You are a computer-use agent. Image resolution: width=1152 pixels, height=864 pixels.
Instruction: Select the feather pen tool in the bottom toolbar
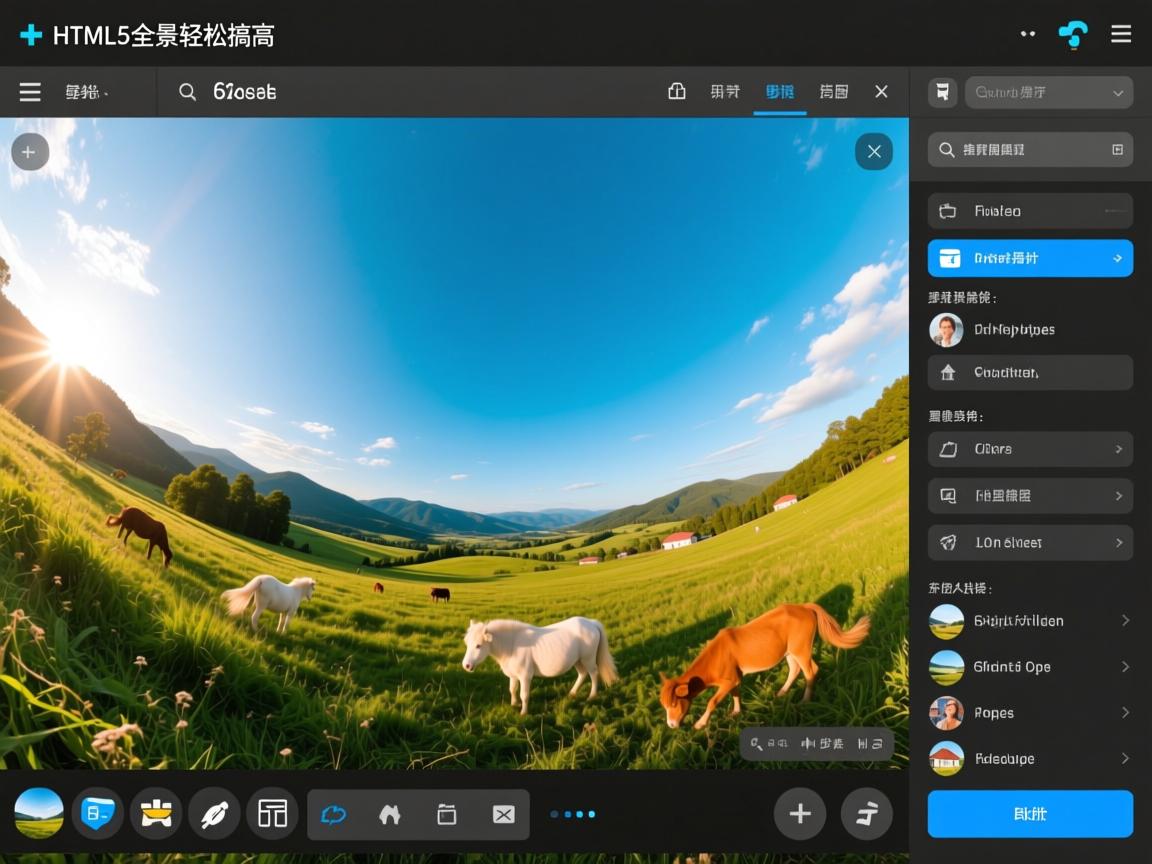click(x=215, y=813)
